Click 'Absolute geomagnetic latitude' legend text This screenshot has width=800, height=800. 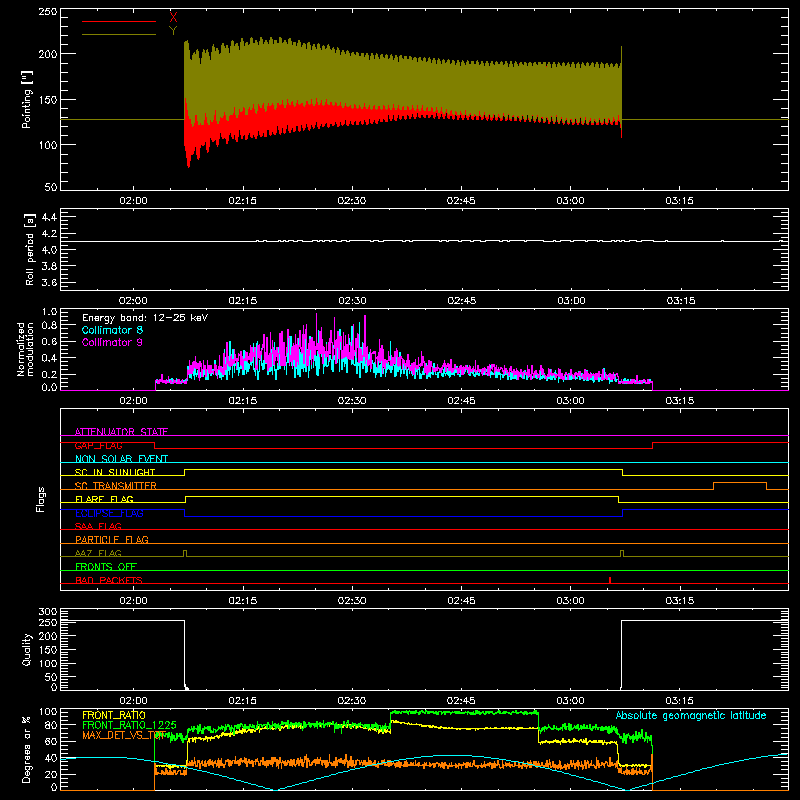pyautogui.click(x=691, y=715)
